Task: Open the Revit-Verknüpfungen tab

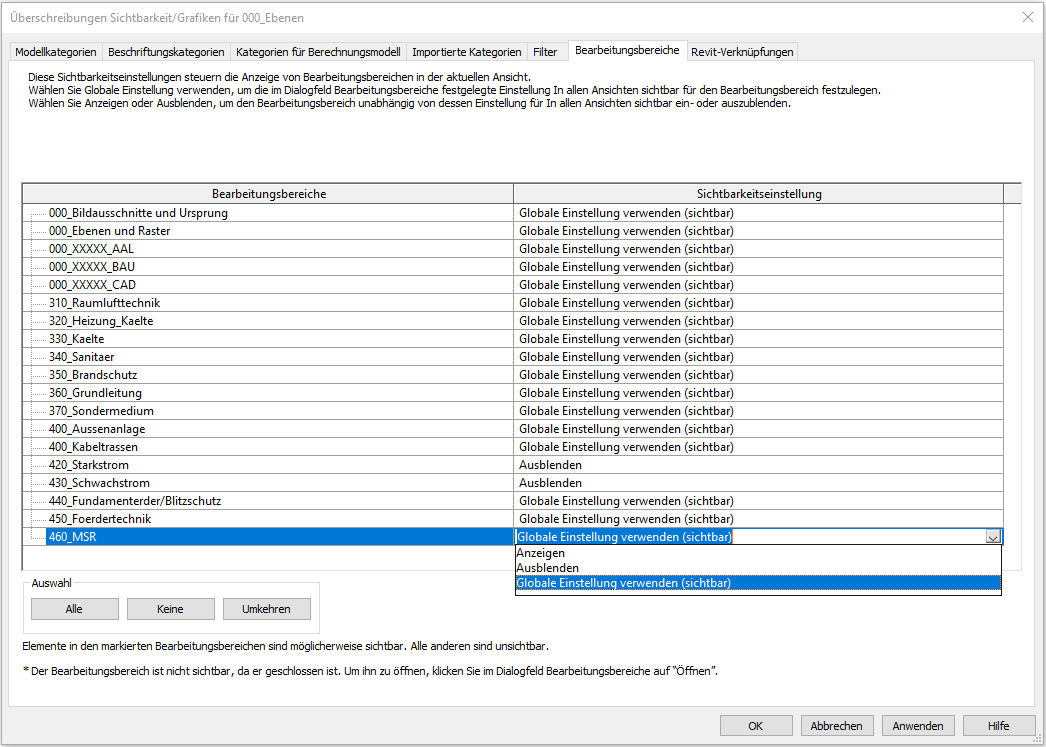Action: (x=742, y=52)
